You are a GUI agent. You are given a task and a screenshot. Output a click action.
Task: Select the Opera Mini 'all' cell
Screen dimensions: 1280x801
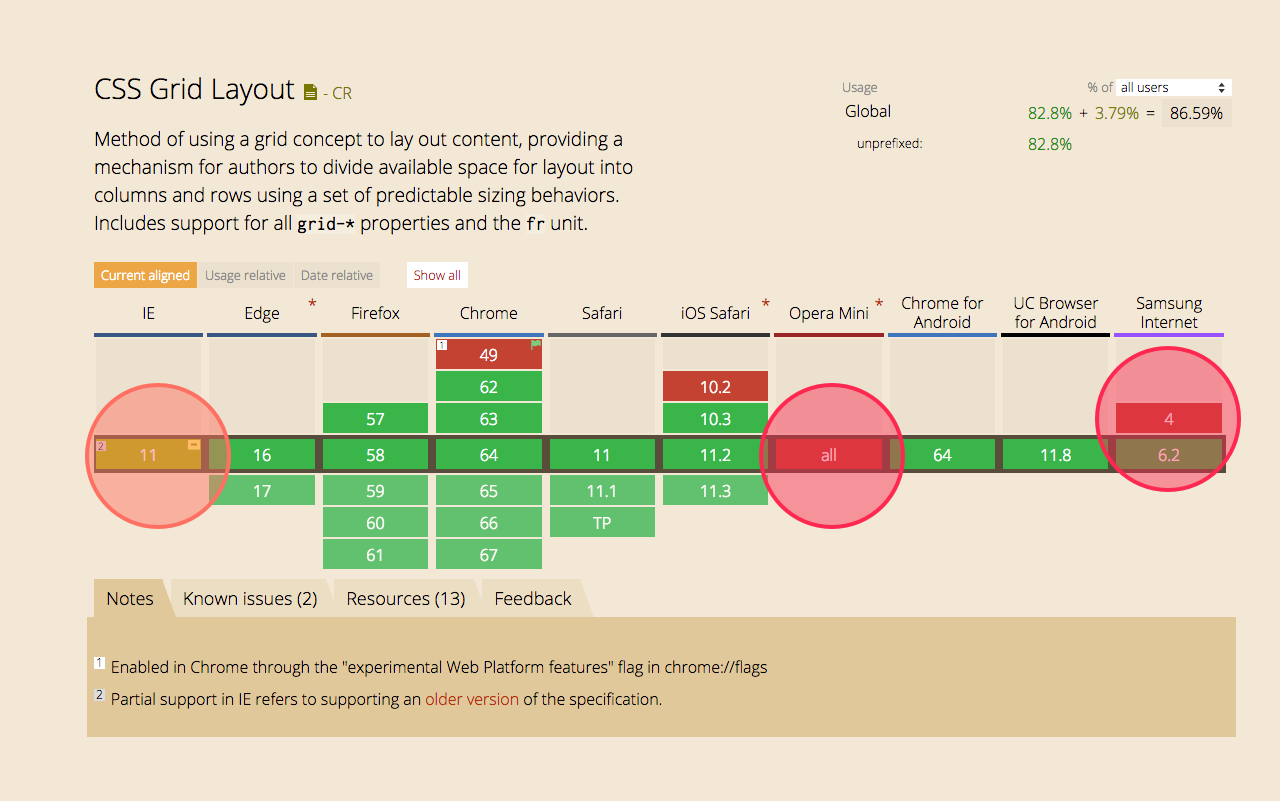point(829,455)
